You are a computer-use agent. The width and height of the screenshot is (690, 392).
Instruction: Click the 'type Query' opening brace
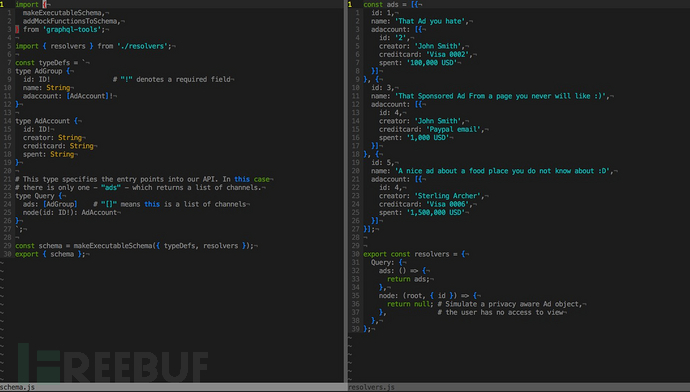pyautogui.click(x=60, y=196)
